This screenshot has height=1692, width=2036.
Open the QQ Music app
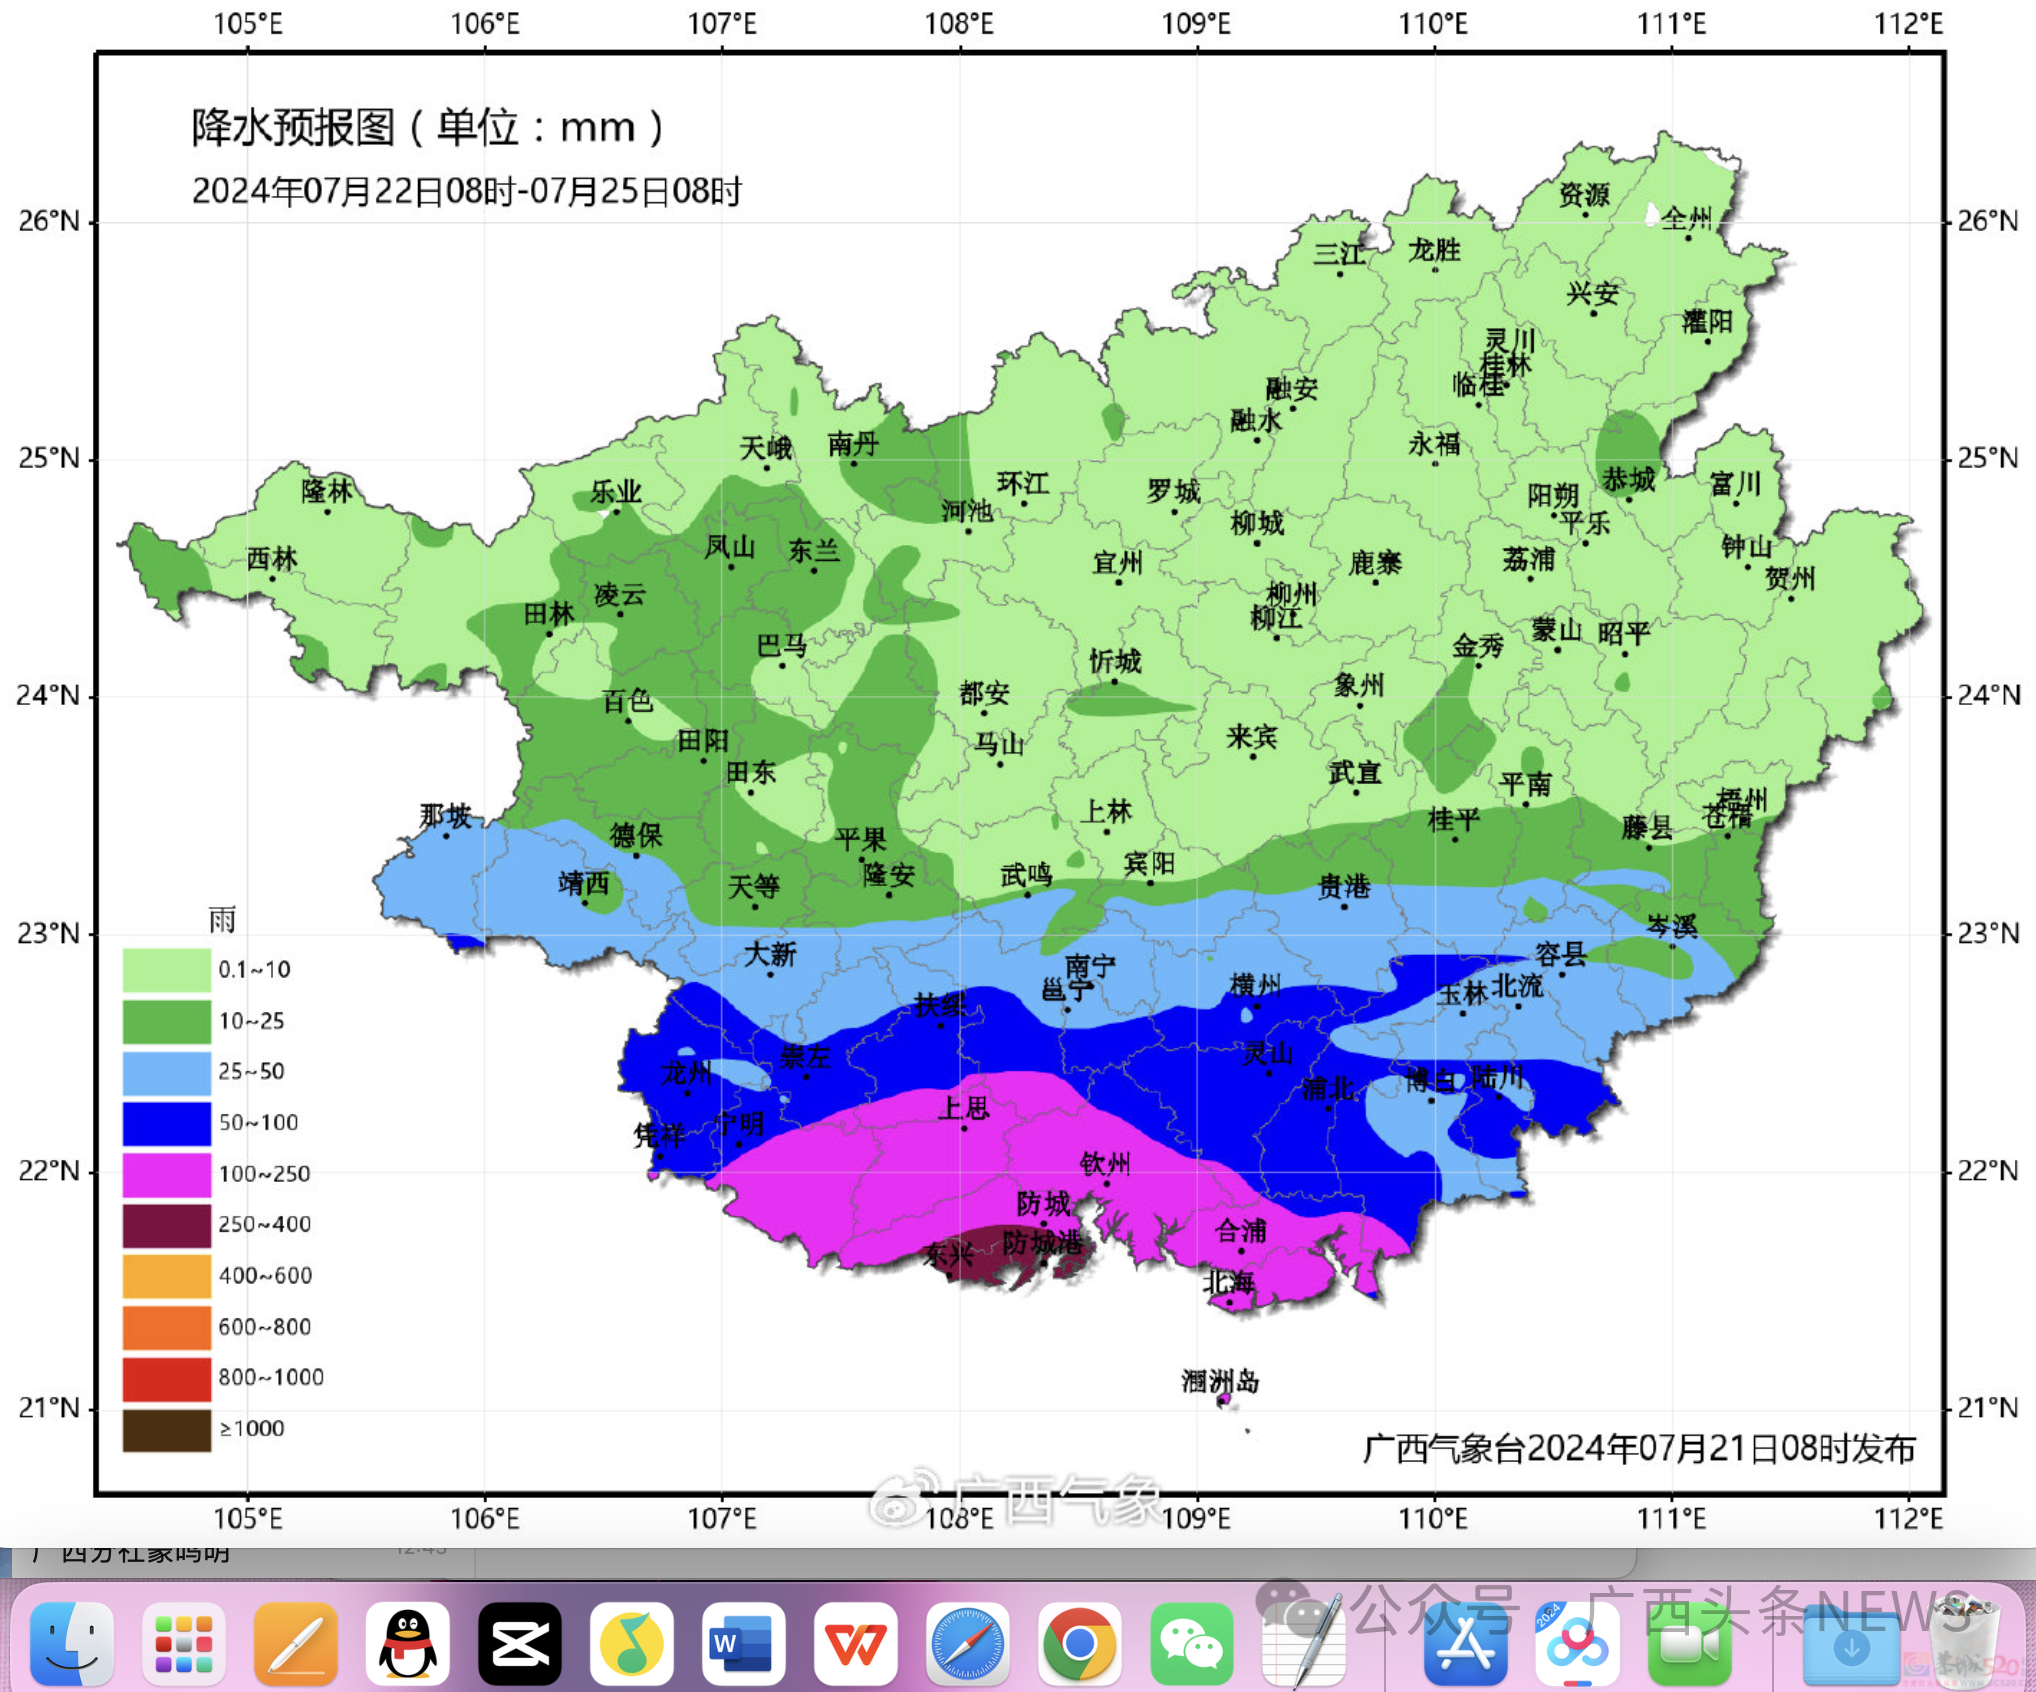pos(631,1643)
